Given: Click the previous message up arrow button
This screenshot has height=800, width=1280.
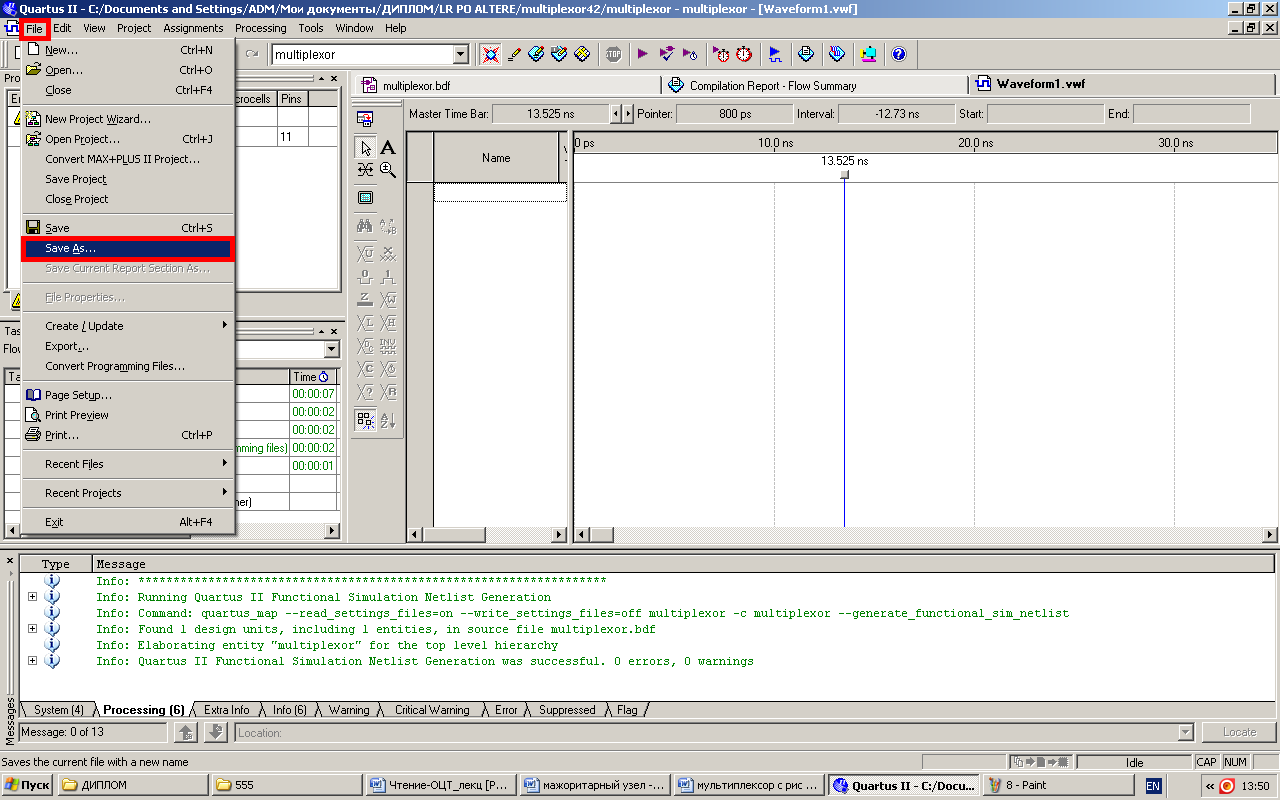Looking at the screenshot, I should (x=186, y=733).
